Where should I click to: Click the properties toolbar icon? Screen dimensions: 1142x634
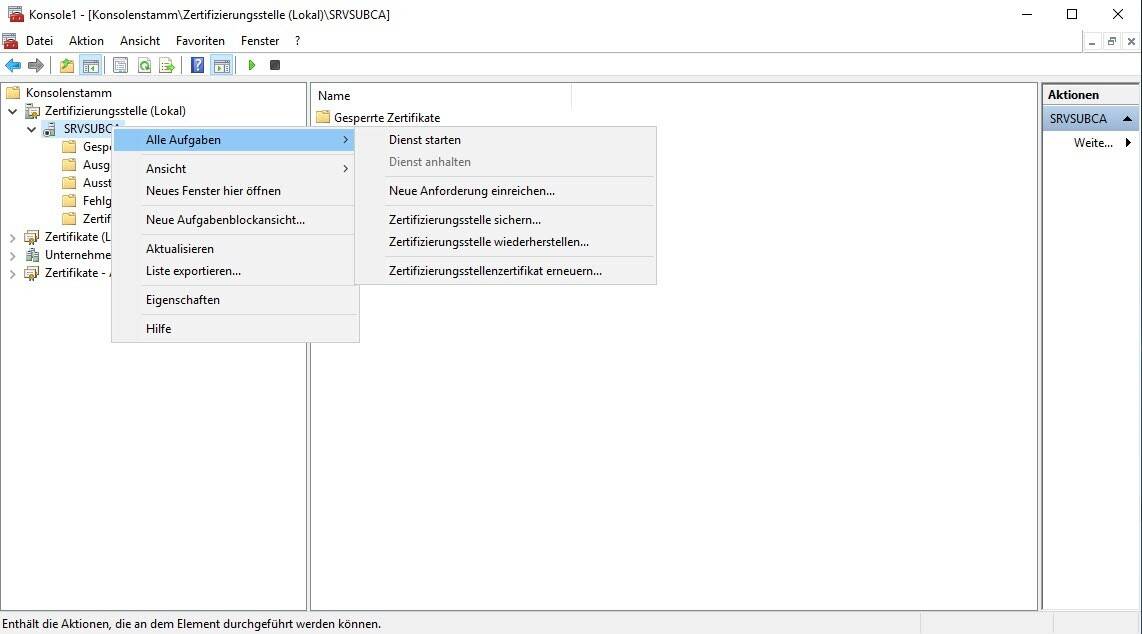pyautogui.click(x=120, y=66)
